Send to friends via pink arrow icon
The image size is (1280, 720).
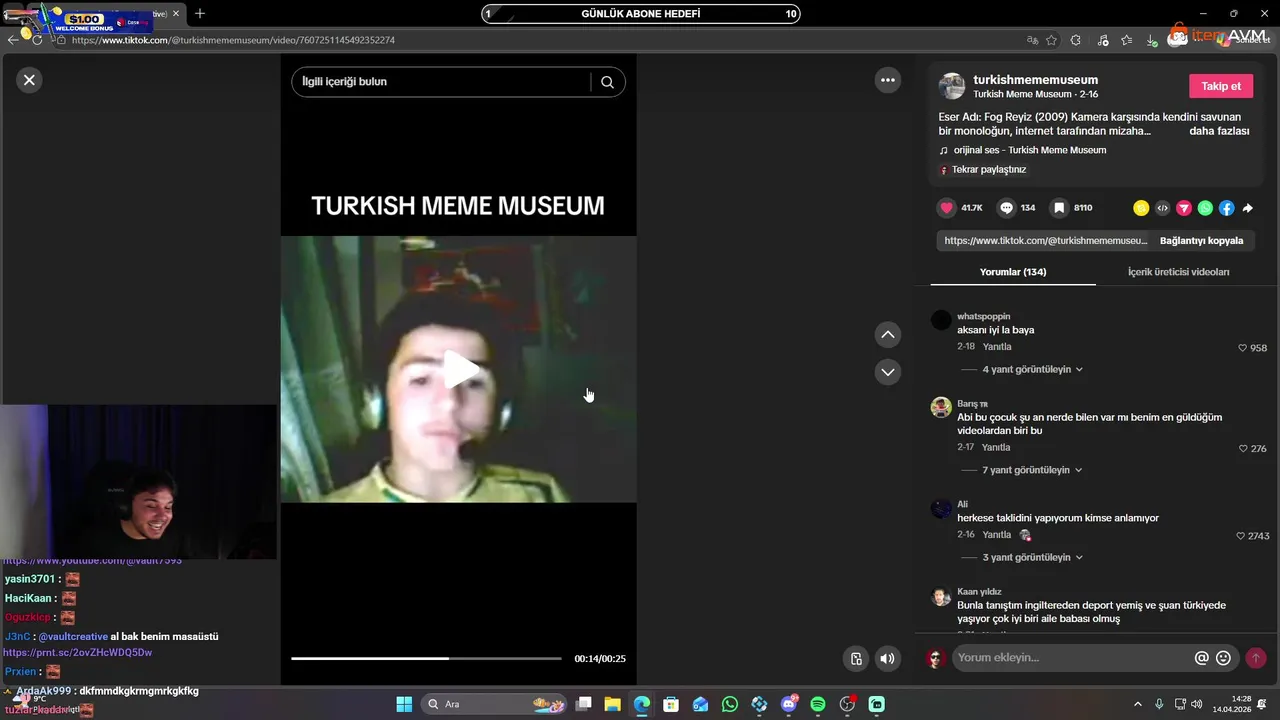click(1184, 208)
